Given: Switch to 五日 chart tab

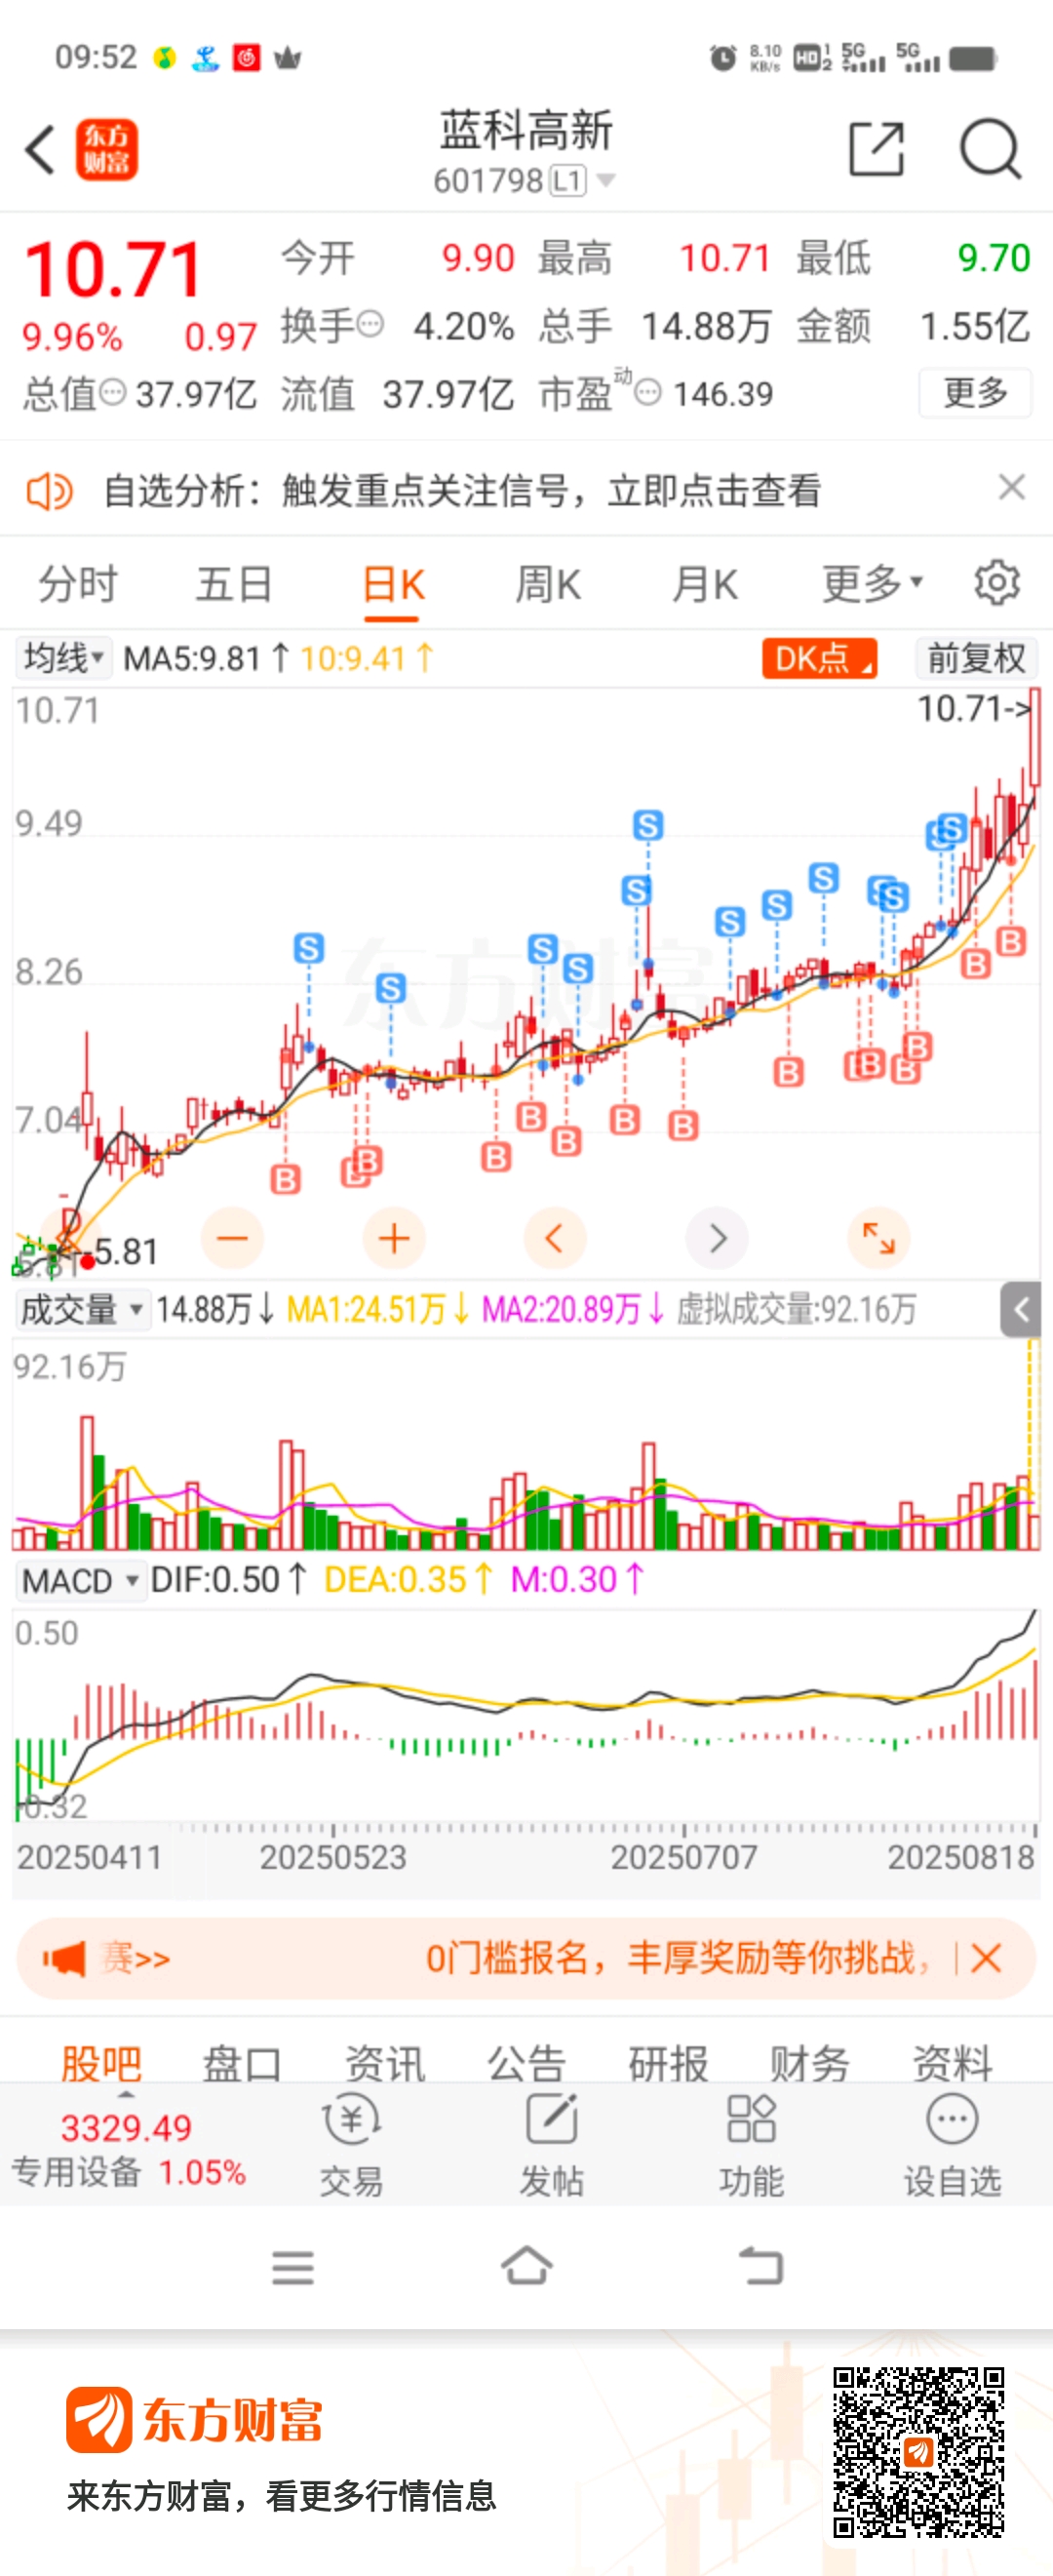Looking at the screenshot, I should pyautogui.click(x=234, y=584).
